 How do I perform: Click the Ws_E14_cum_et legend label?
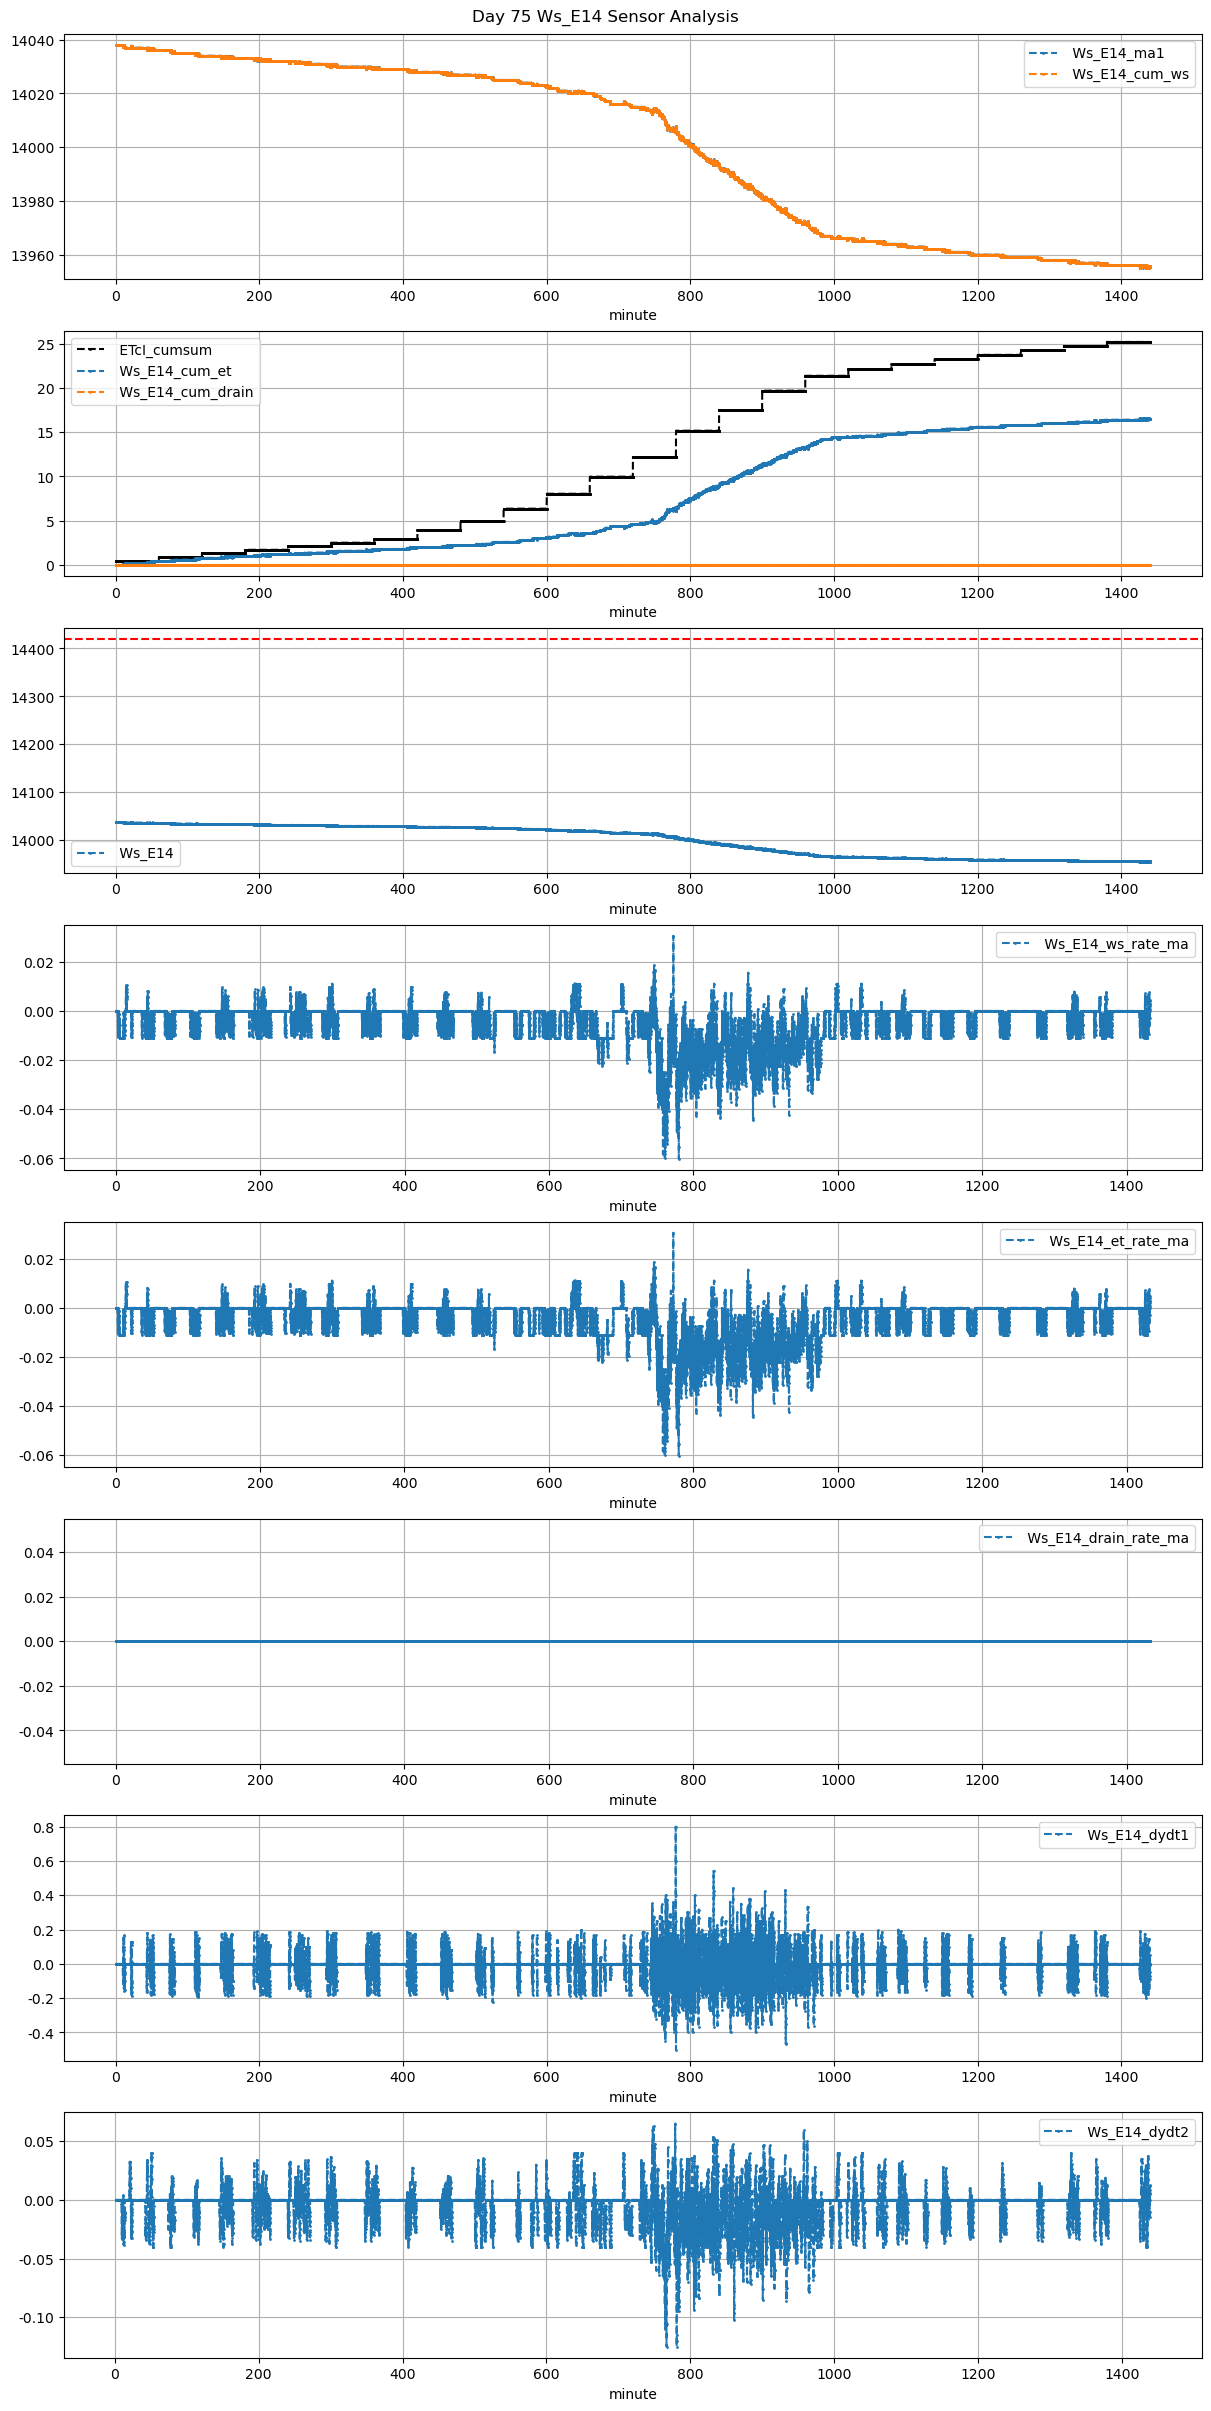tap(175, 371)
